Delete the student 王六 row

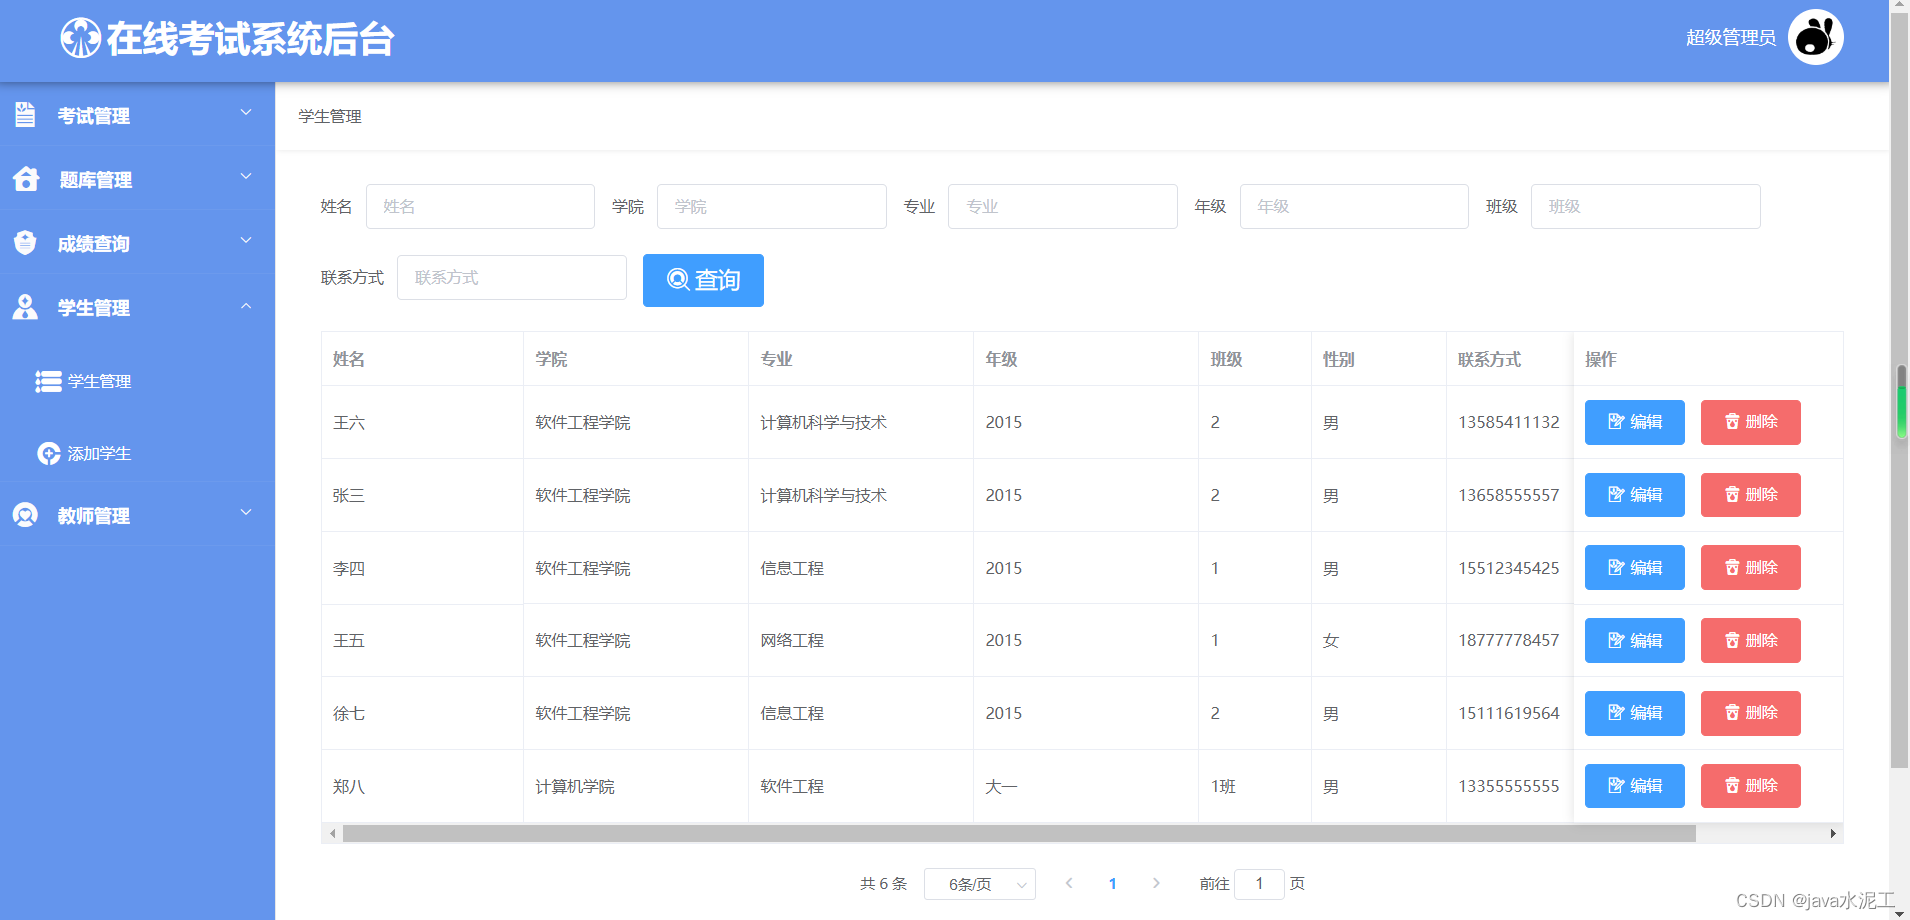coord(1750,422)
